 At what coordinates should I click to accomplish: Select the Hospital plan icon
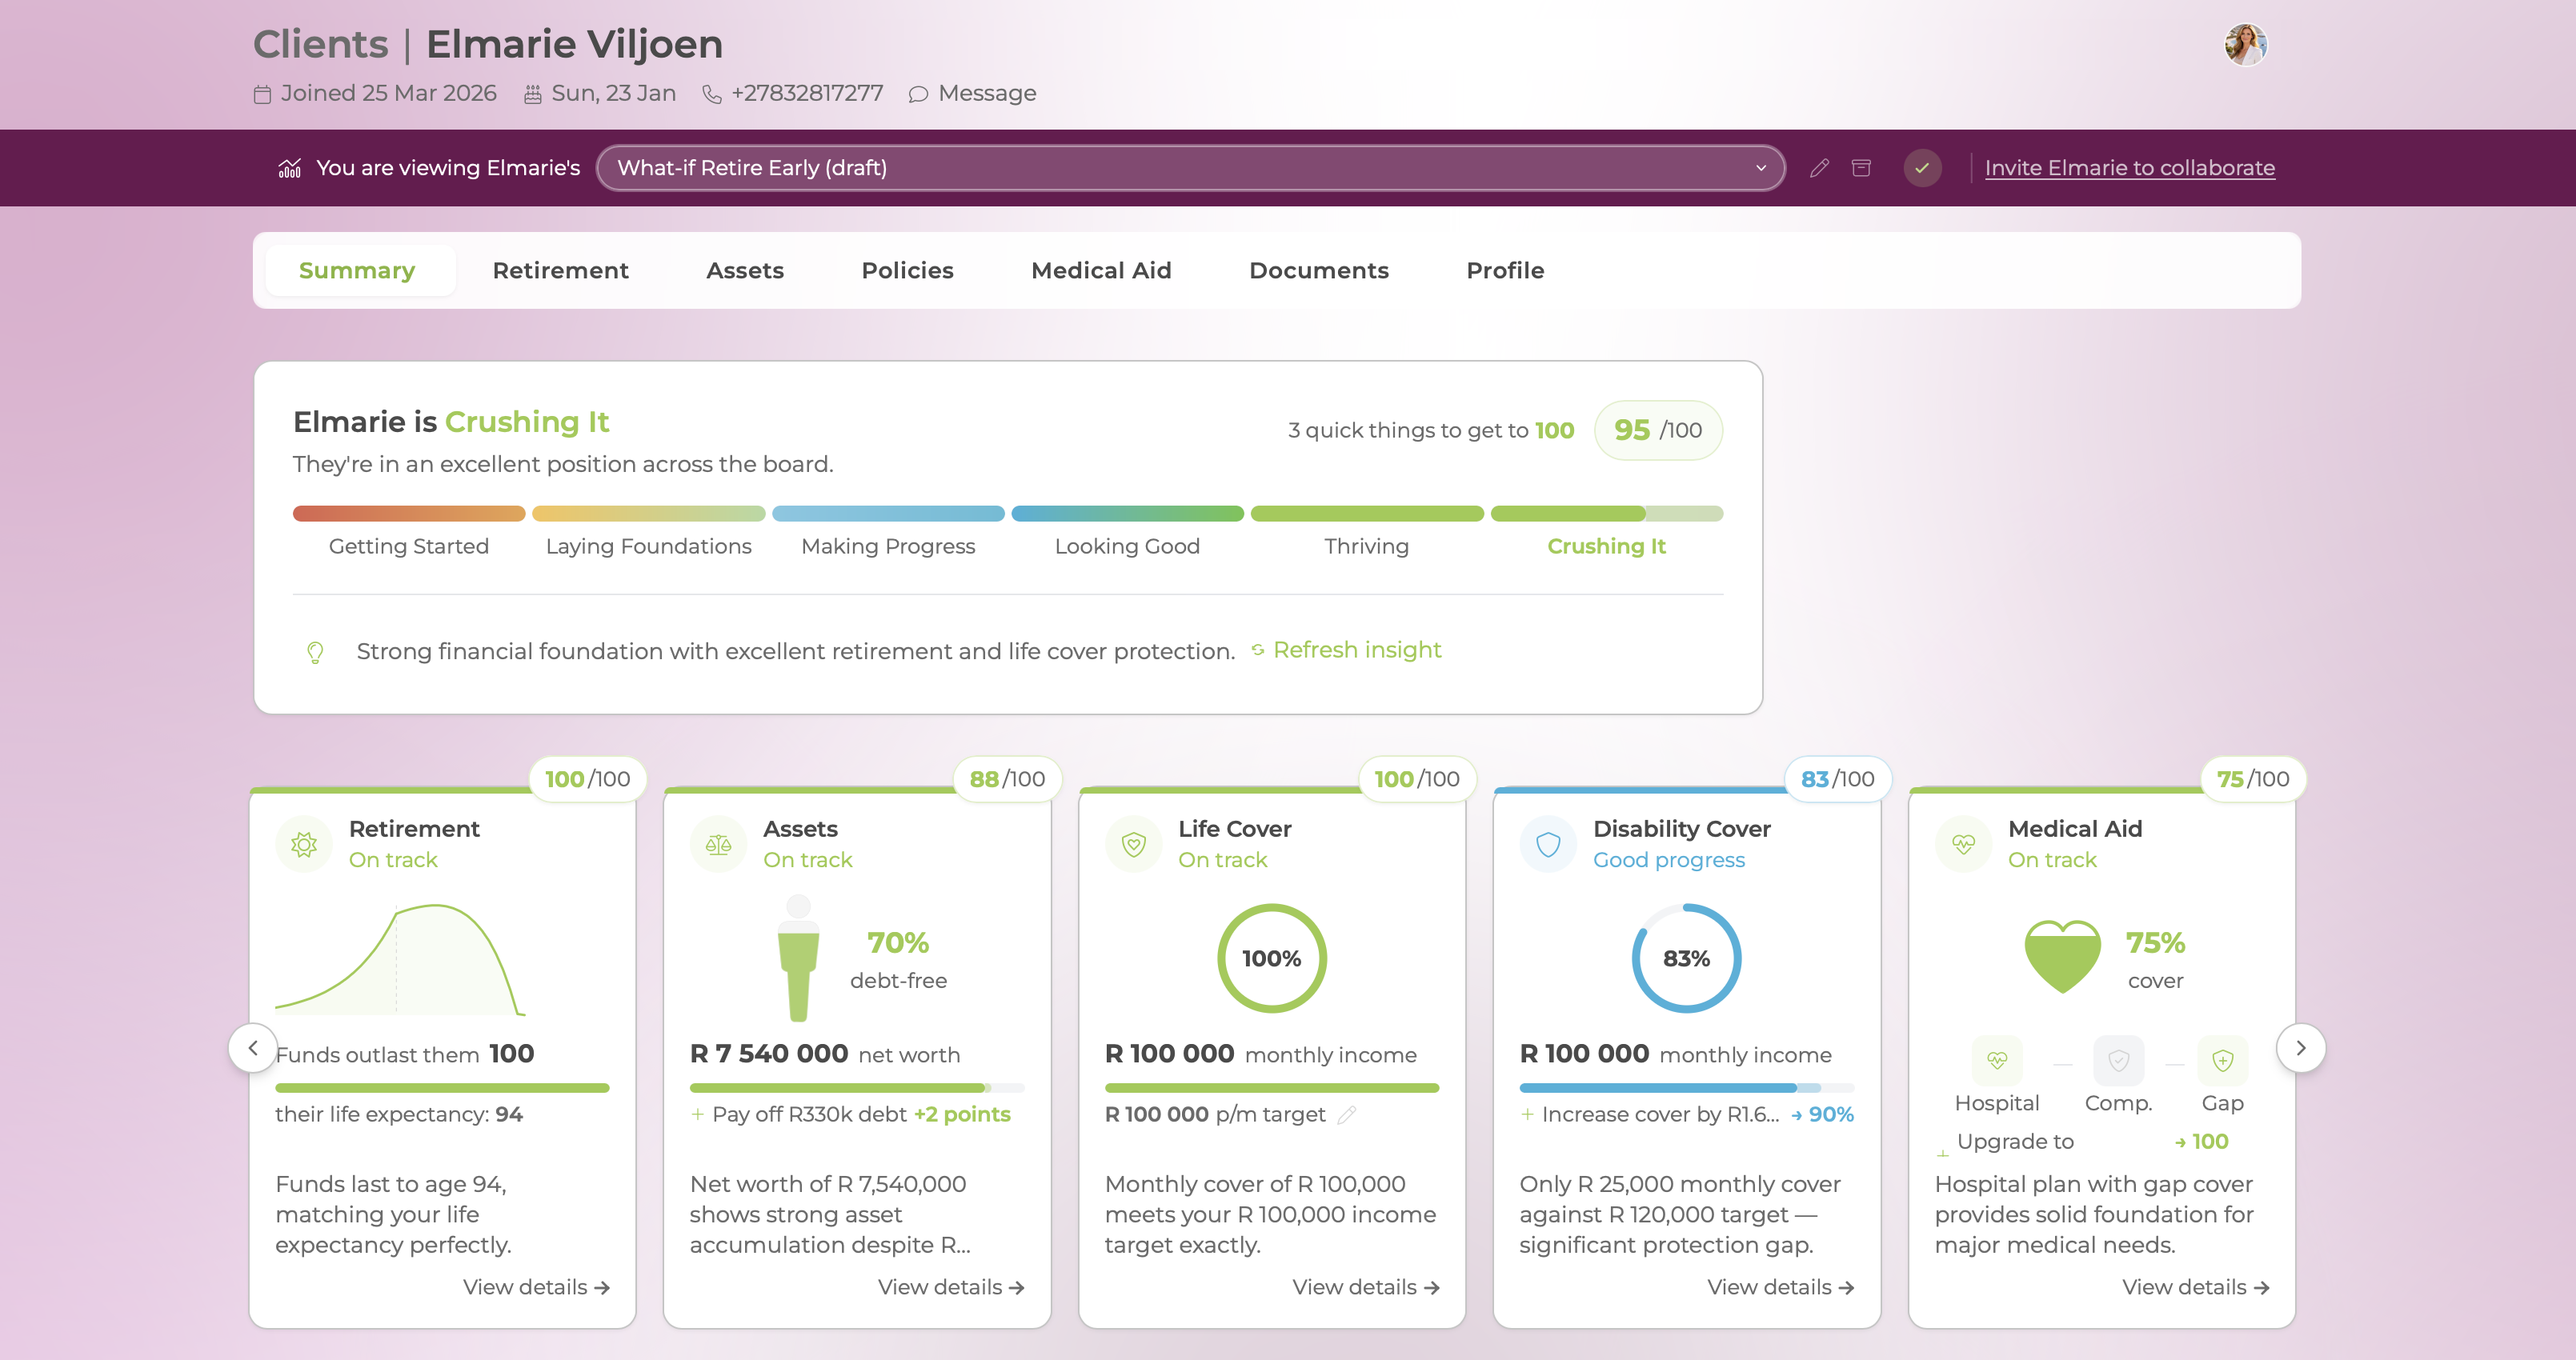click(x=1997, y=1060)
